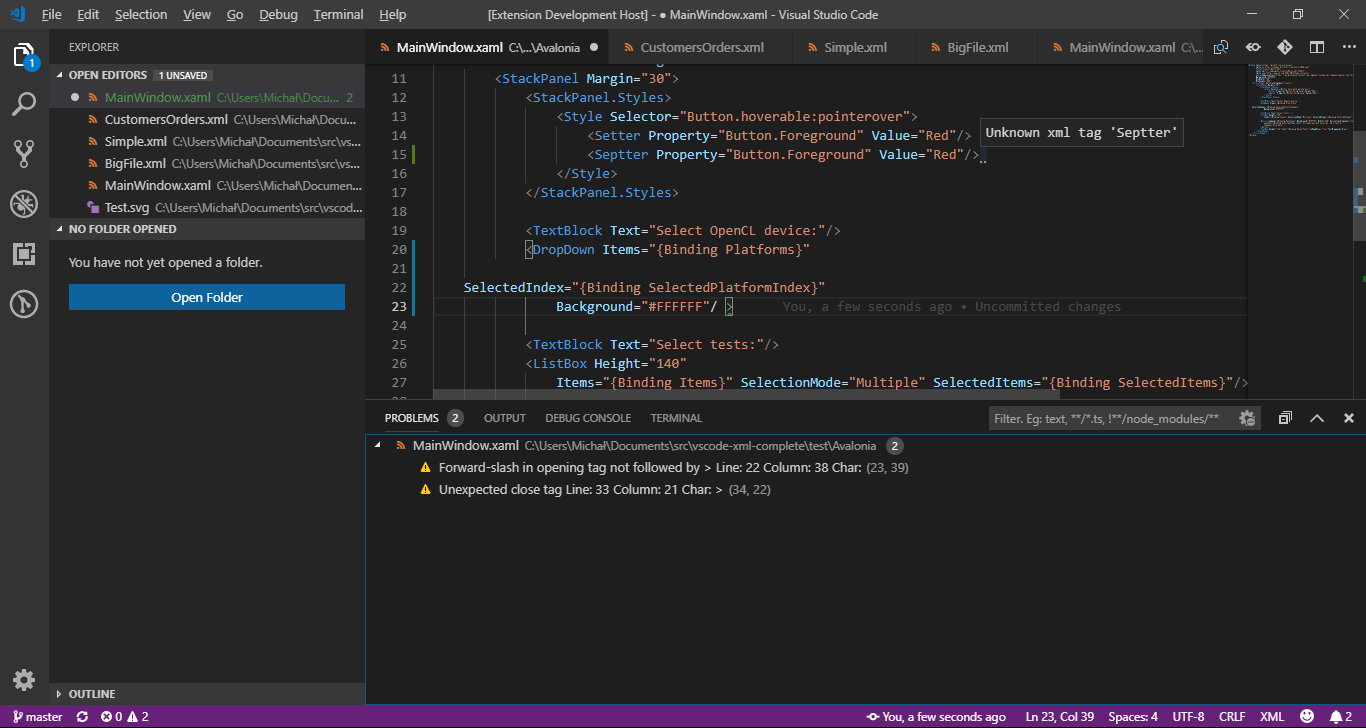Open the Extensions view
The image size is (1366, 728).
click(24, 254)
